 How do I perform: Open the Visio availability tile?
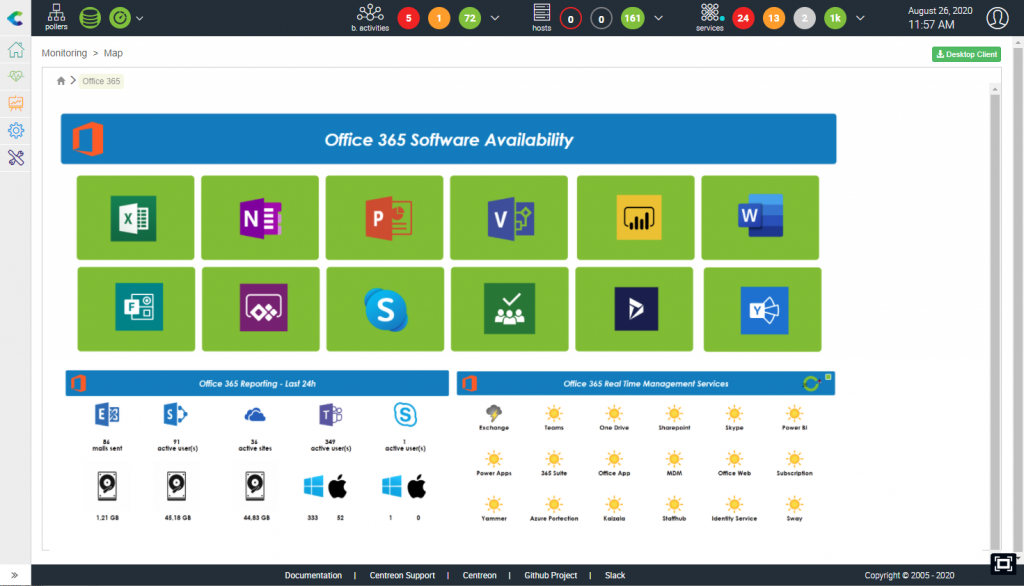click(509, 218)
